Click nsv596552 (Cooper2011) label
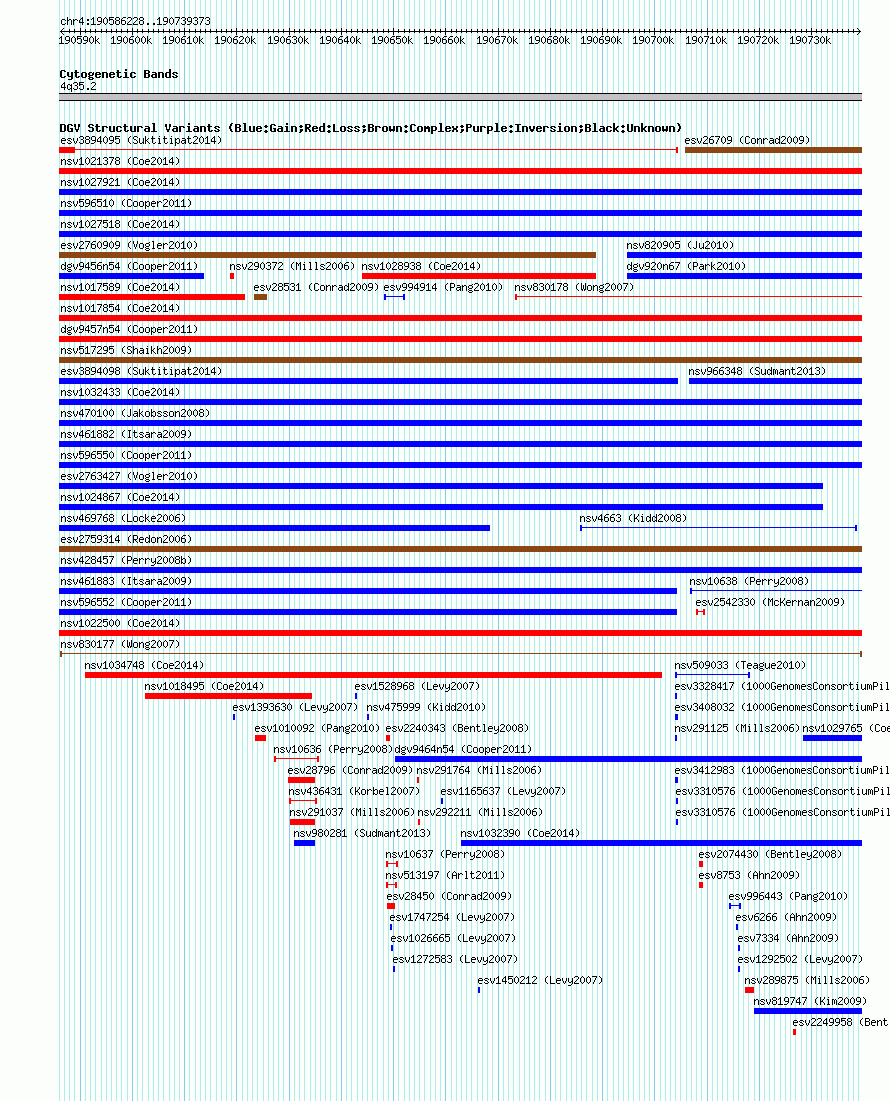The width and height of the screenshot is (890, 1101). coord(126,604)
